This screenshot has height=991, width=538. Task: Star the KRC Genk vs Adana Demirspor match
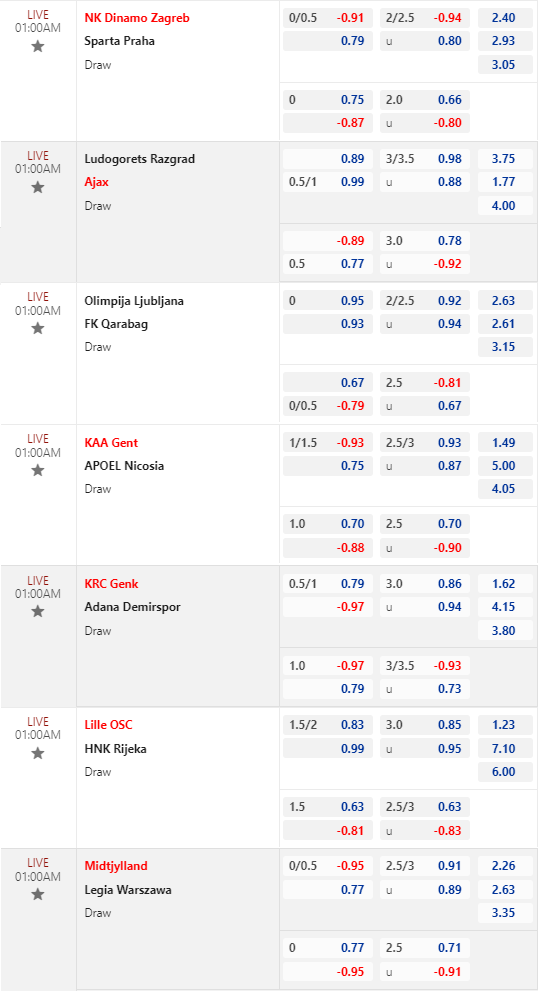coord(38,611)
